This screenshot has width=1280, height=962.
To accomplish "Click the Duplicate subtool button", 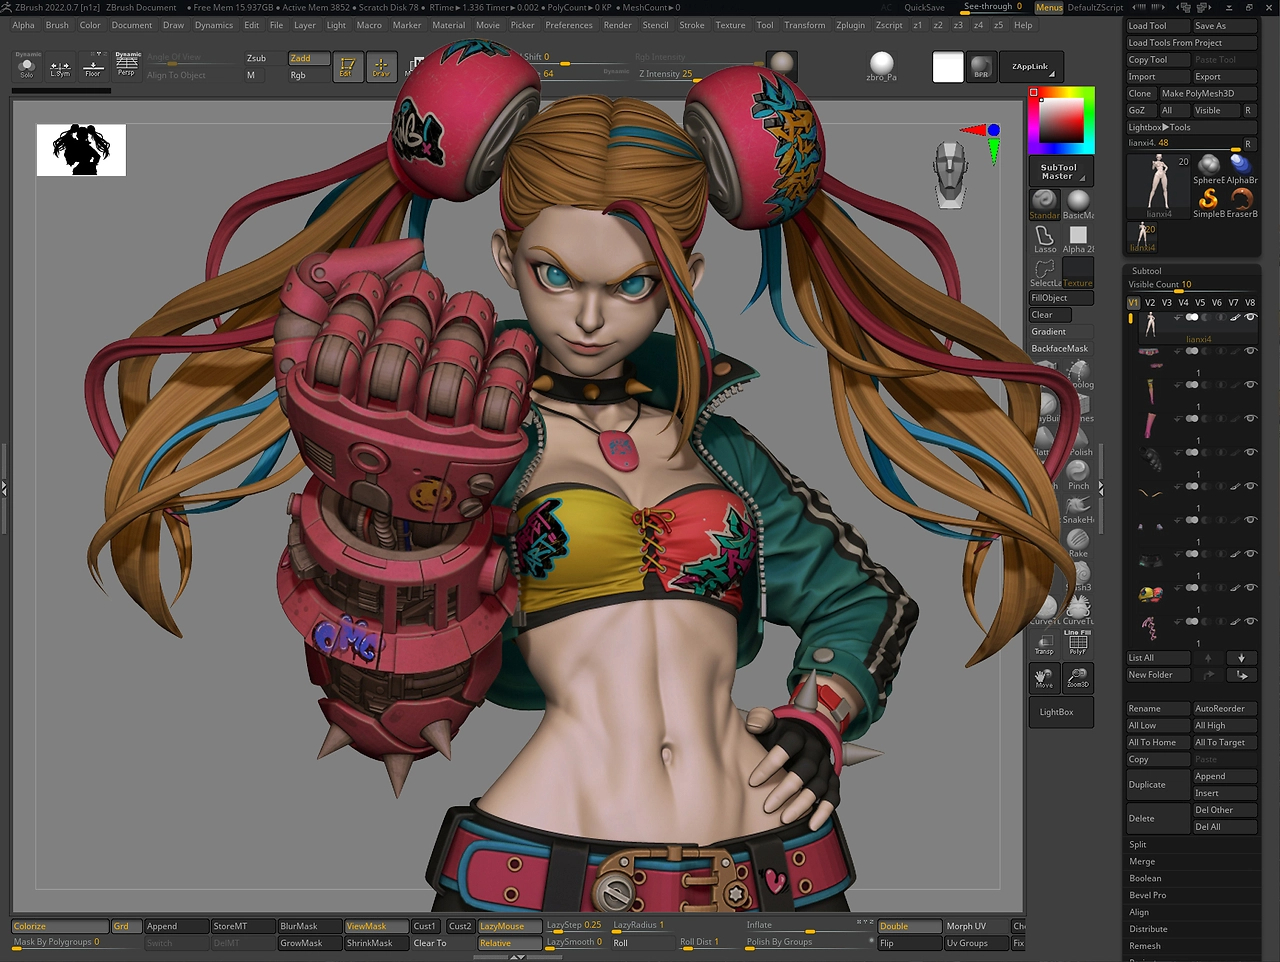I will tap(1158, 785).
